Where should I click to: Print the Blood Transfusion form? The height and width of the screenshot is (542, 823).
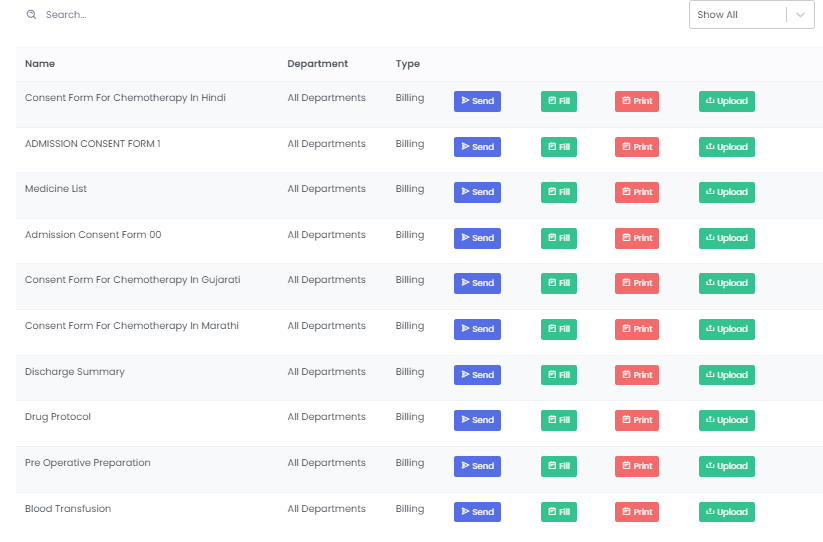click(x=637, y=512)
